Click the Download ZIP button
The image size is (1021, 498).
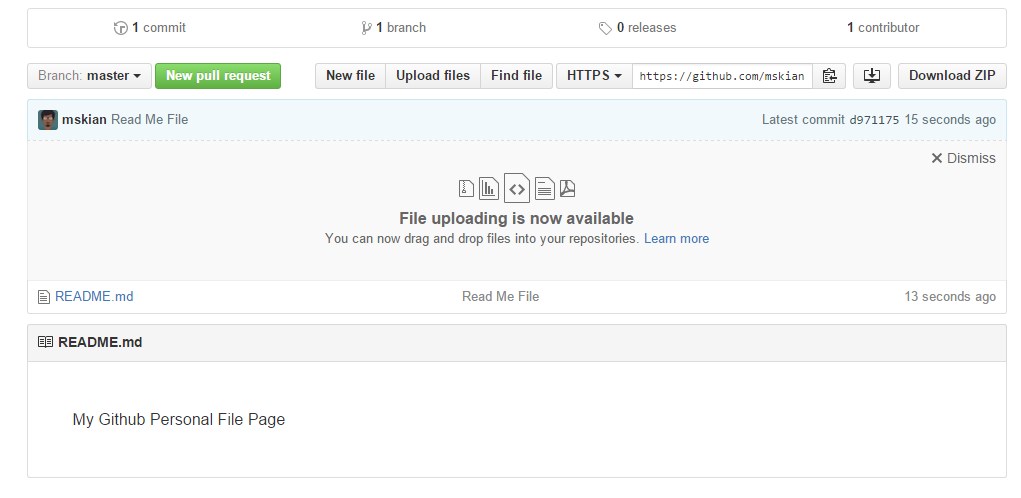click(x=952, y=76)
